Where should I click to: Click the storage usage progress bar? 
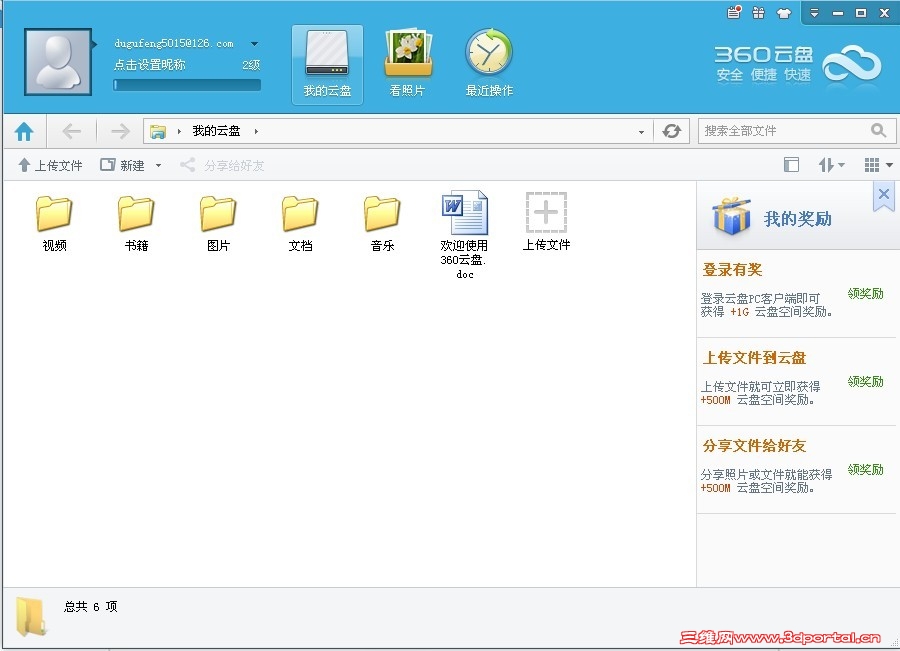pyautogui.click(x=187, y=85)
